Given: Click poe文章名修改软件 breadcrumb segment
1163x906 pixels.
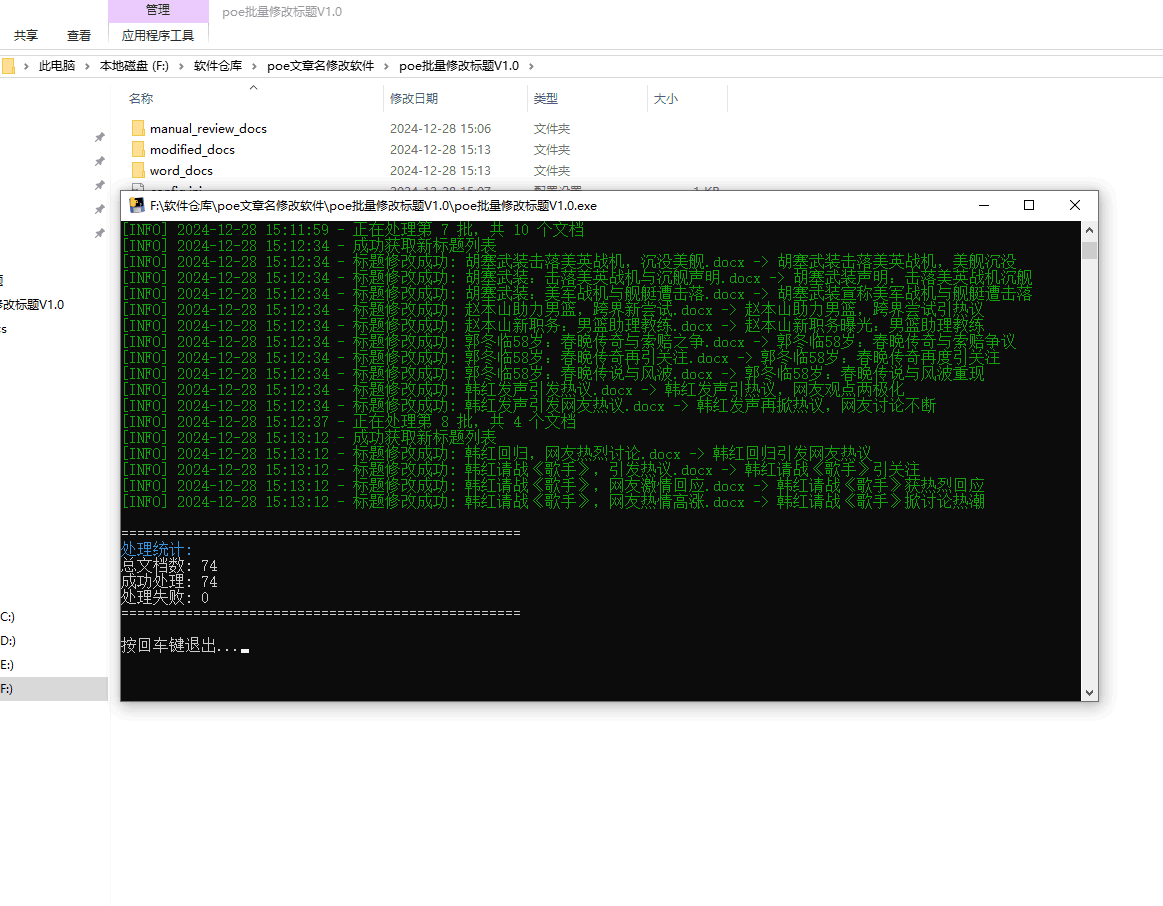Looking at the screenshot, I should tap(320, 66).
